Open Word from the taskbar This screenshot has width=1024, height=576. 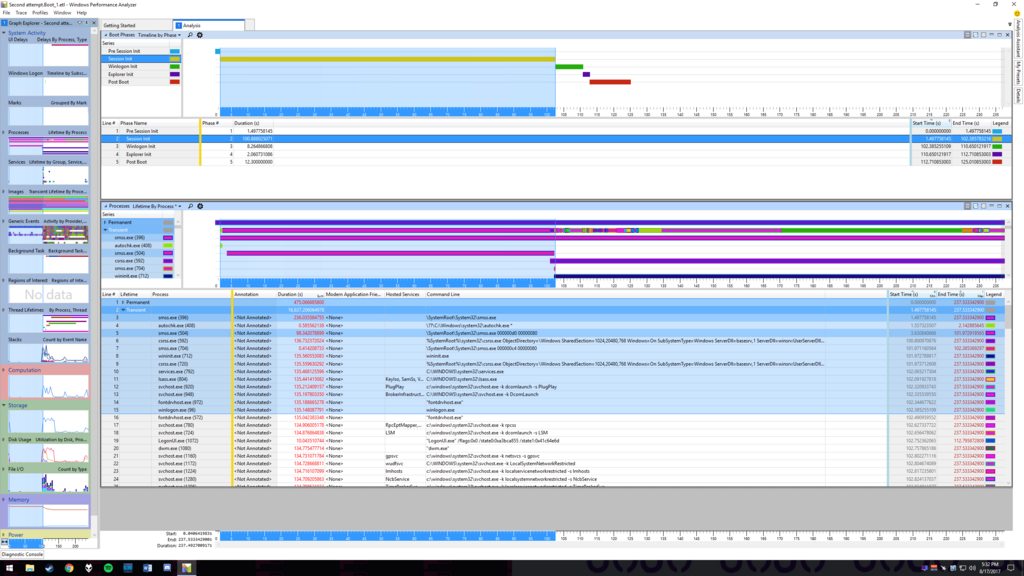[x=147, y=568]
